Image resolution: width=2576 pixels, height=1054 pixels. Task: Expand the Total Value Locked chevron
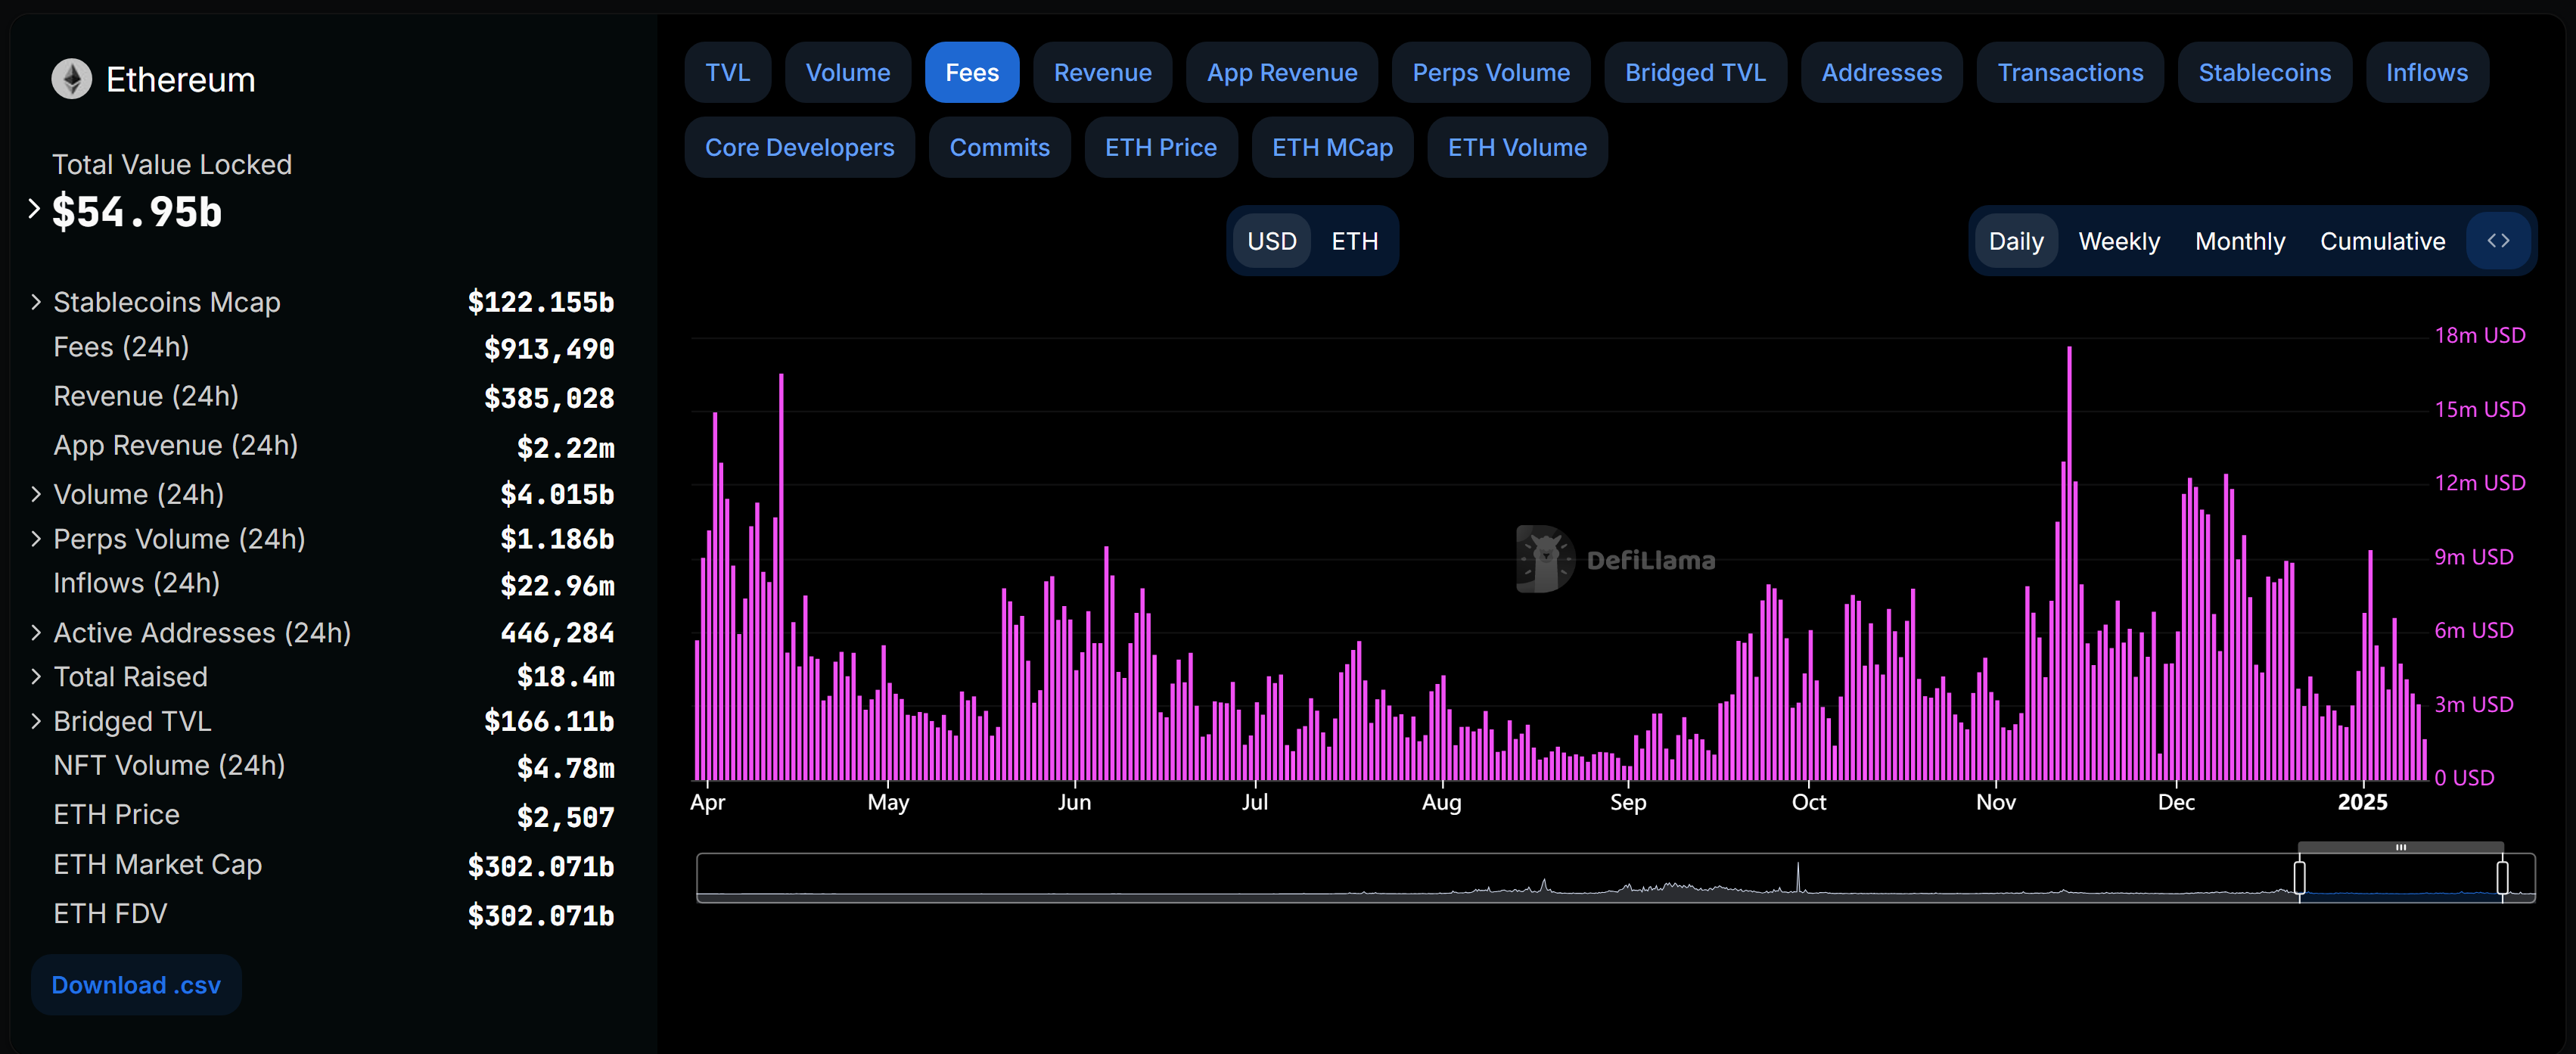point(34,209)
